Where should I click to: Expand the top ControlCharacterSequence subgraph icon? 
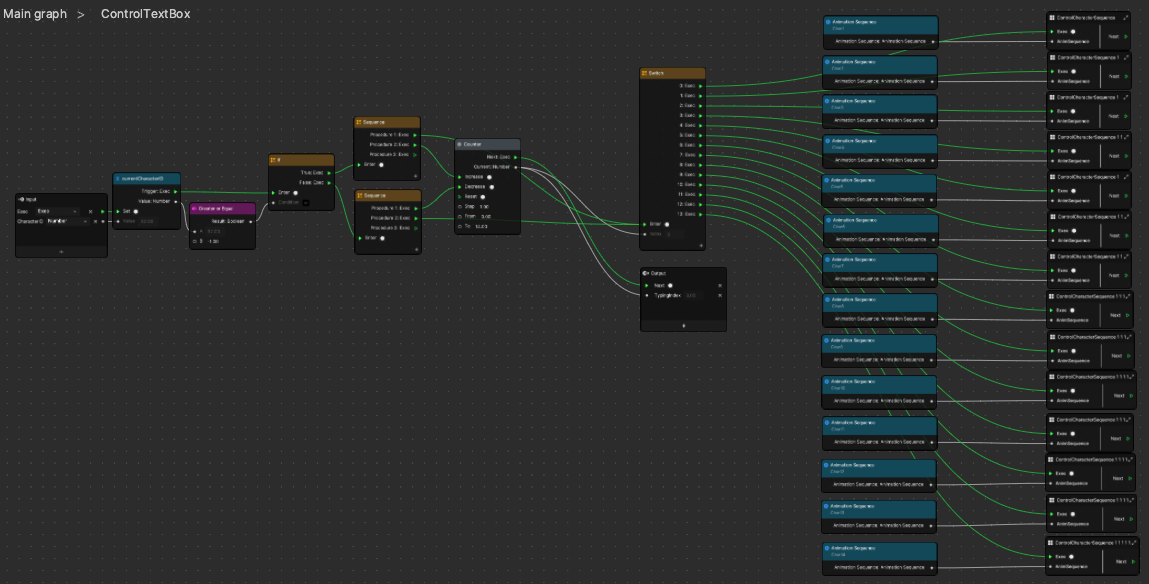click(1127, 17)
